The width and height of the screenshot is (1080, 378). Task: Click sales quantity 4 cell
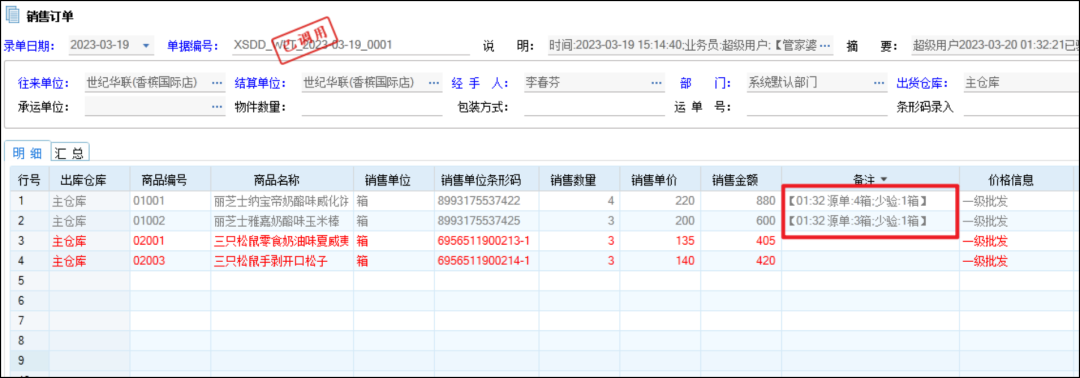(x=579, y=202)
